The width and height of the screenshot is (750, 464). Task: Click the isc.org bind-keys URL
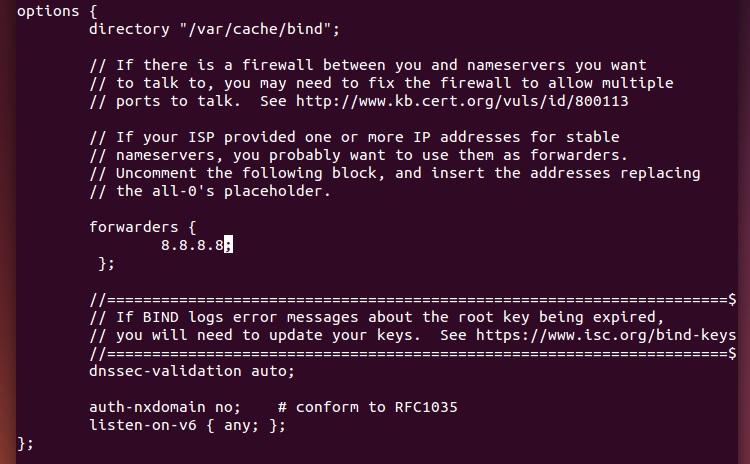tap(606, 335)
